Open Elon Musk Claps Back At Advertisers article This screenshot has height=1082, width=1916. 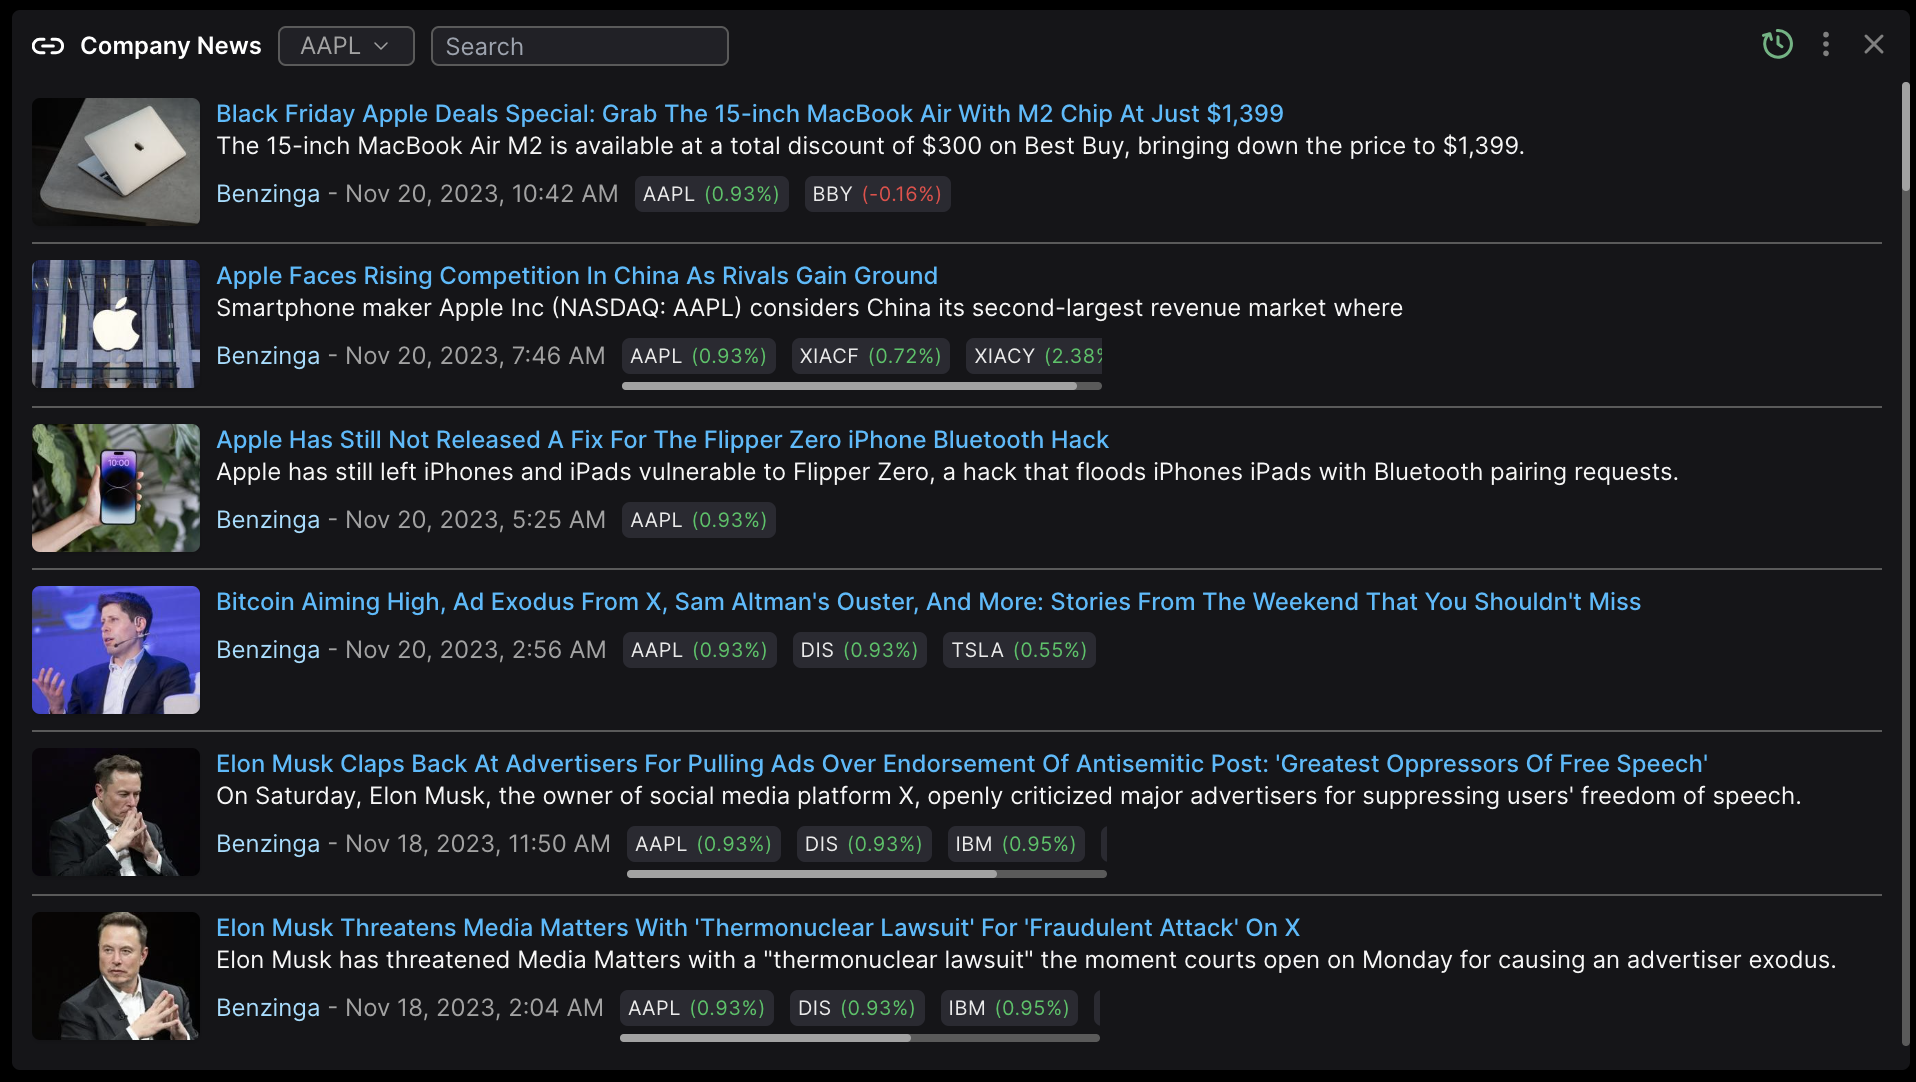pos(962,764)
